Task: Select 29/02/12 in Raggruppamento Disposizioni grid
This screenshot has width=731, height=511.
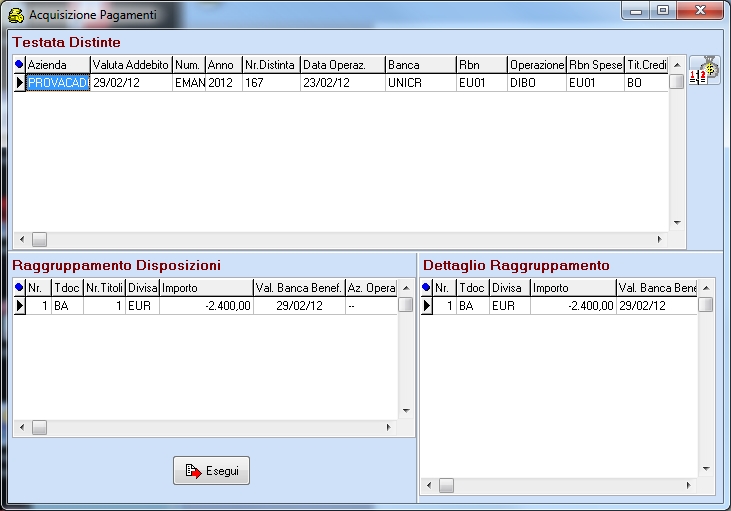Action: (x=299, y=305)
